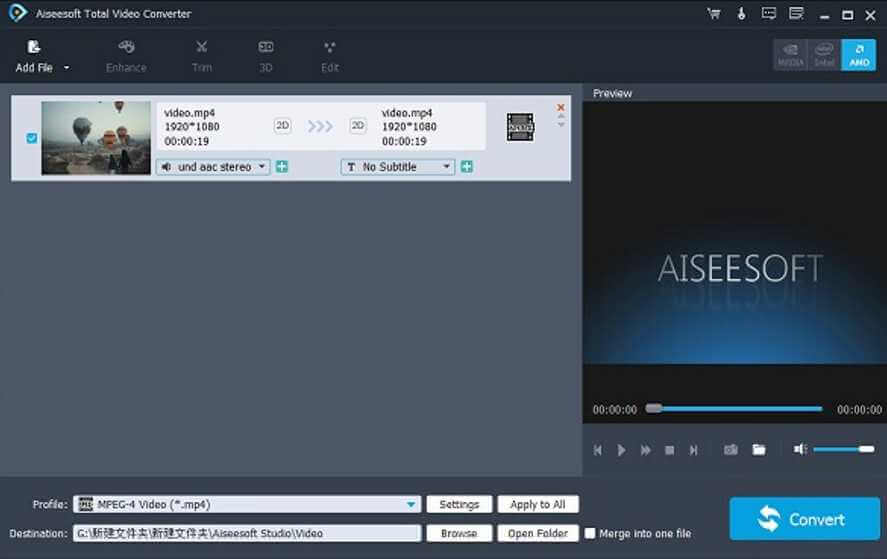Fast forward the preview
Viewport: 887px width, 559px height.
click(x=645, y=450)
